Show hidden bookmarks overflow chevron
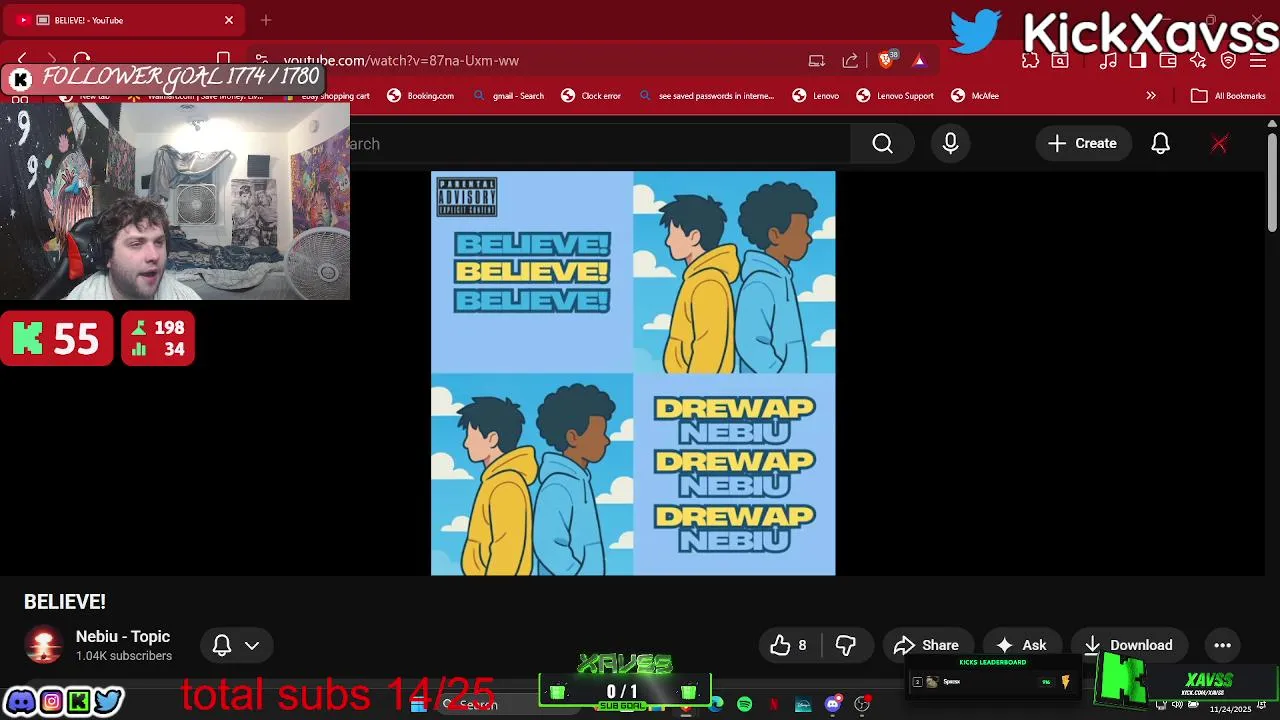This screenshot has height=720, width=1280. (x=1151, y=96)
